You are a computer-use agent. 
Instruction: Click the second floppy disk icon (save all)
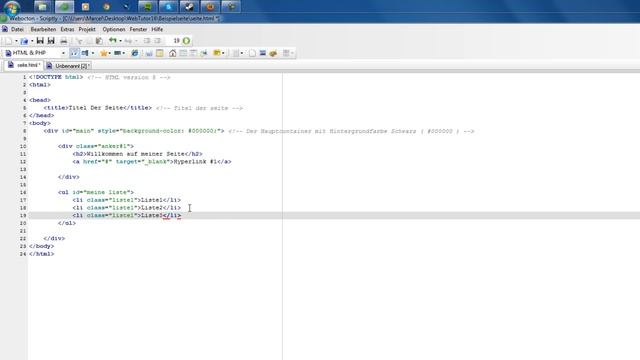tap(51, 41)
